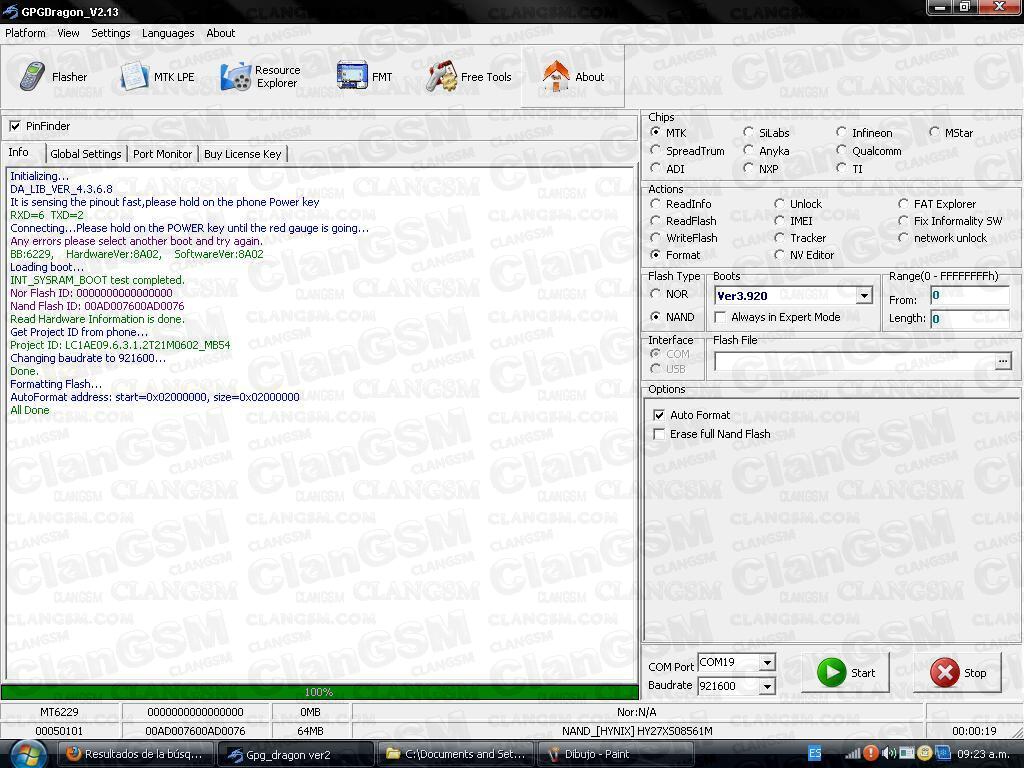Open the security alert tray icon
The image size is (1024, 768).
tap(870, 753)
